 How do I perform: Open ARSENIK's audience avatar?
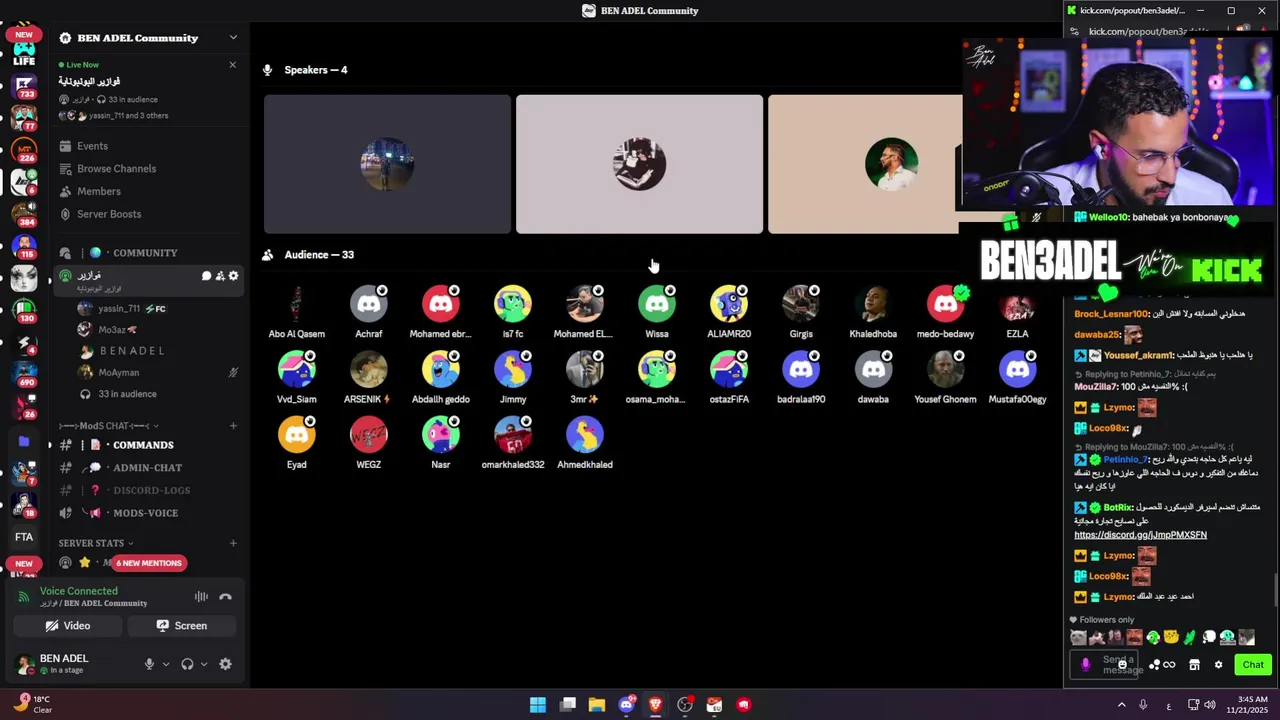click(x=369, y=370)
